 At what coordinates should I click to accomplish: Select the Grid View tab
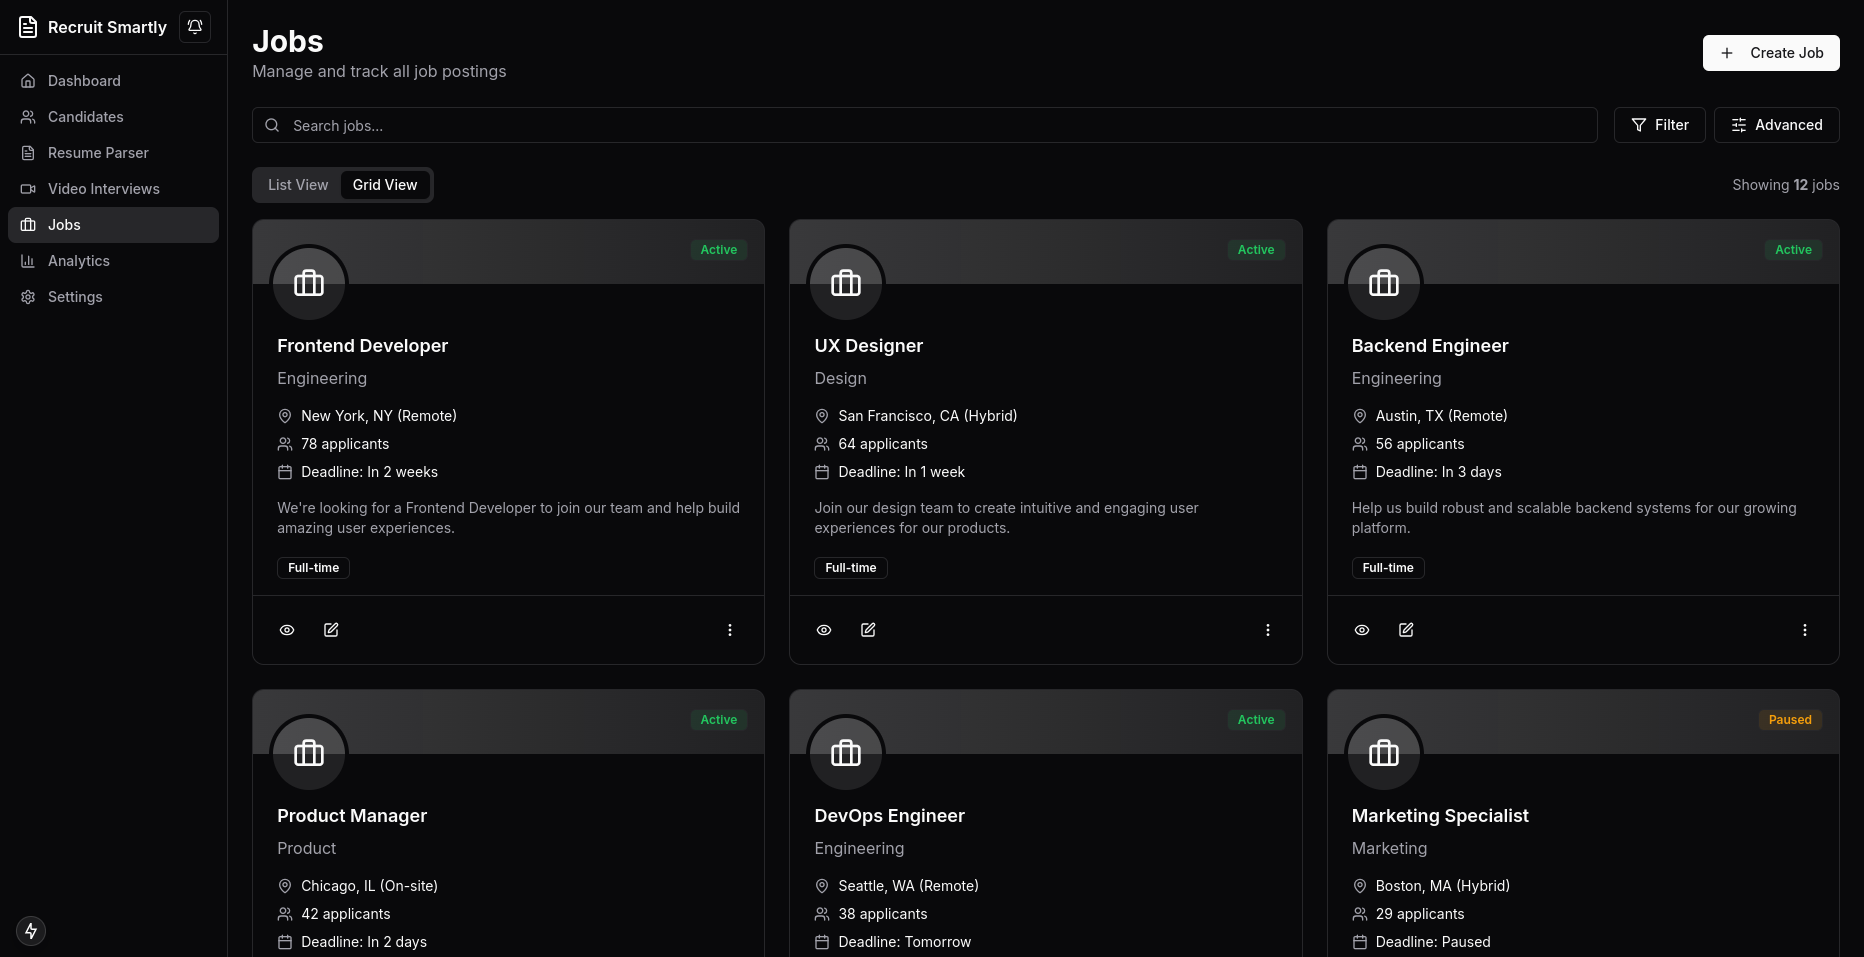click(x=385, y=185)
